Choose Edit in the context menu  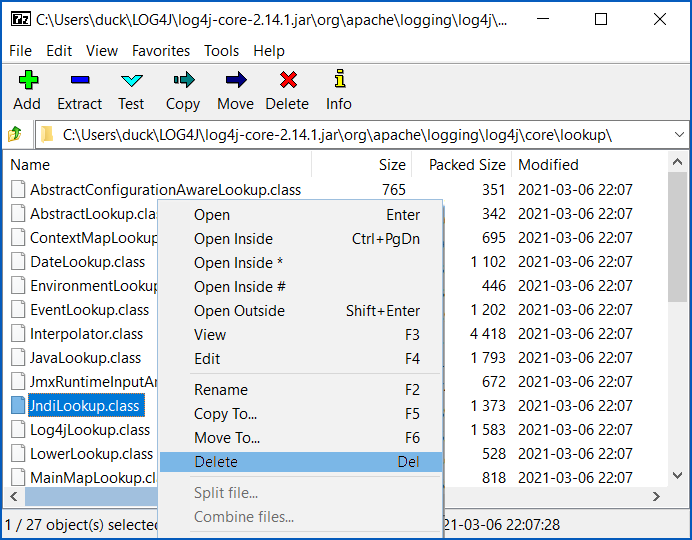point(301,359)
